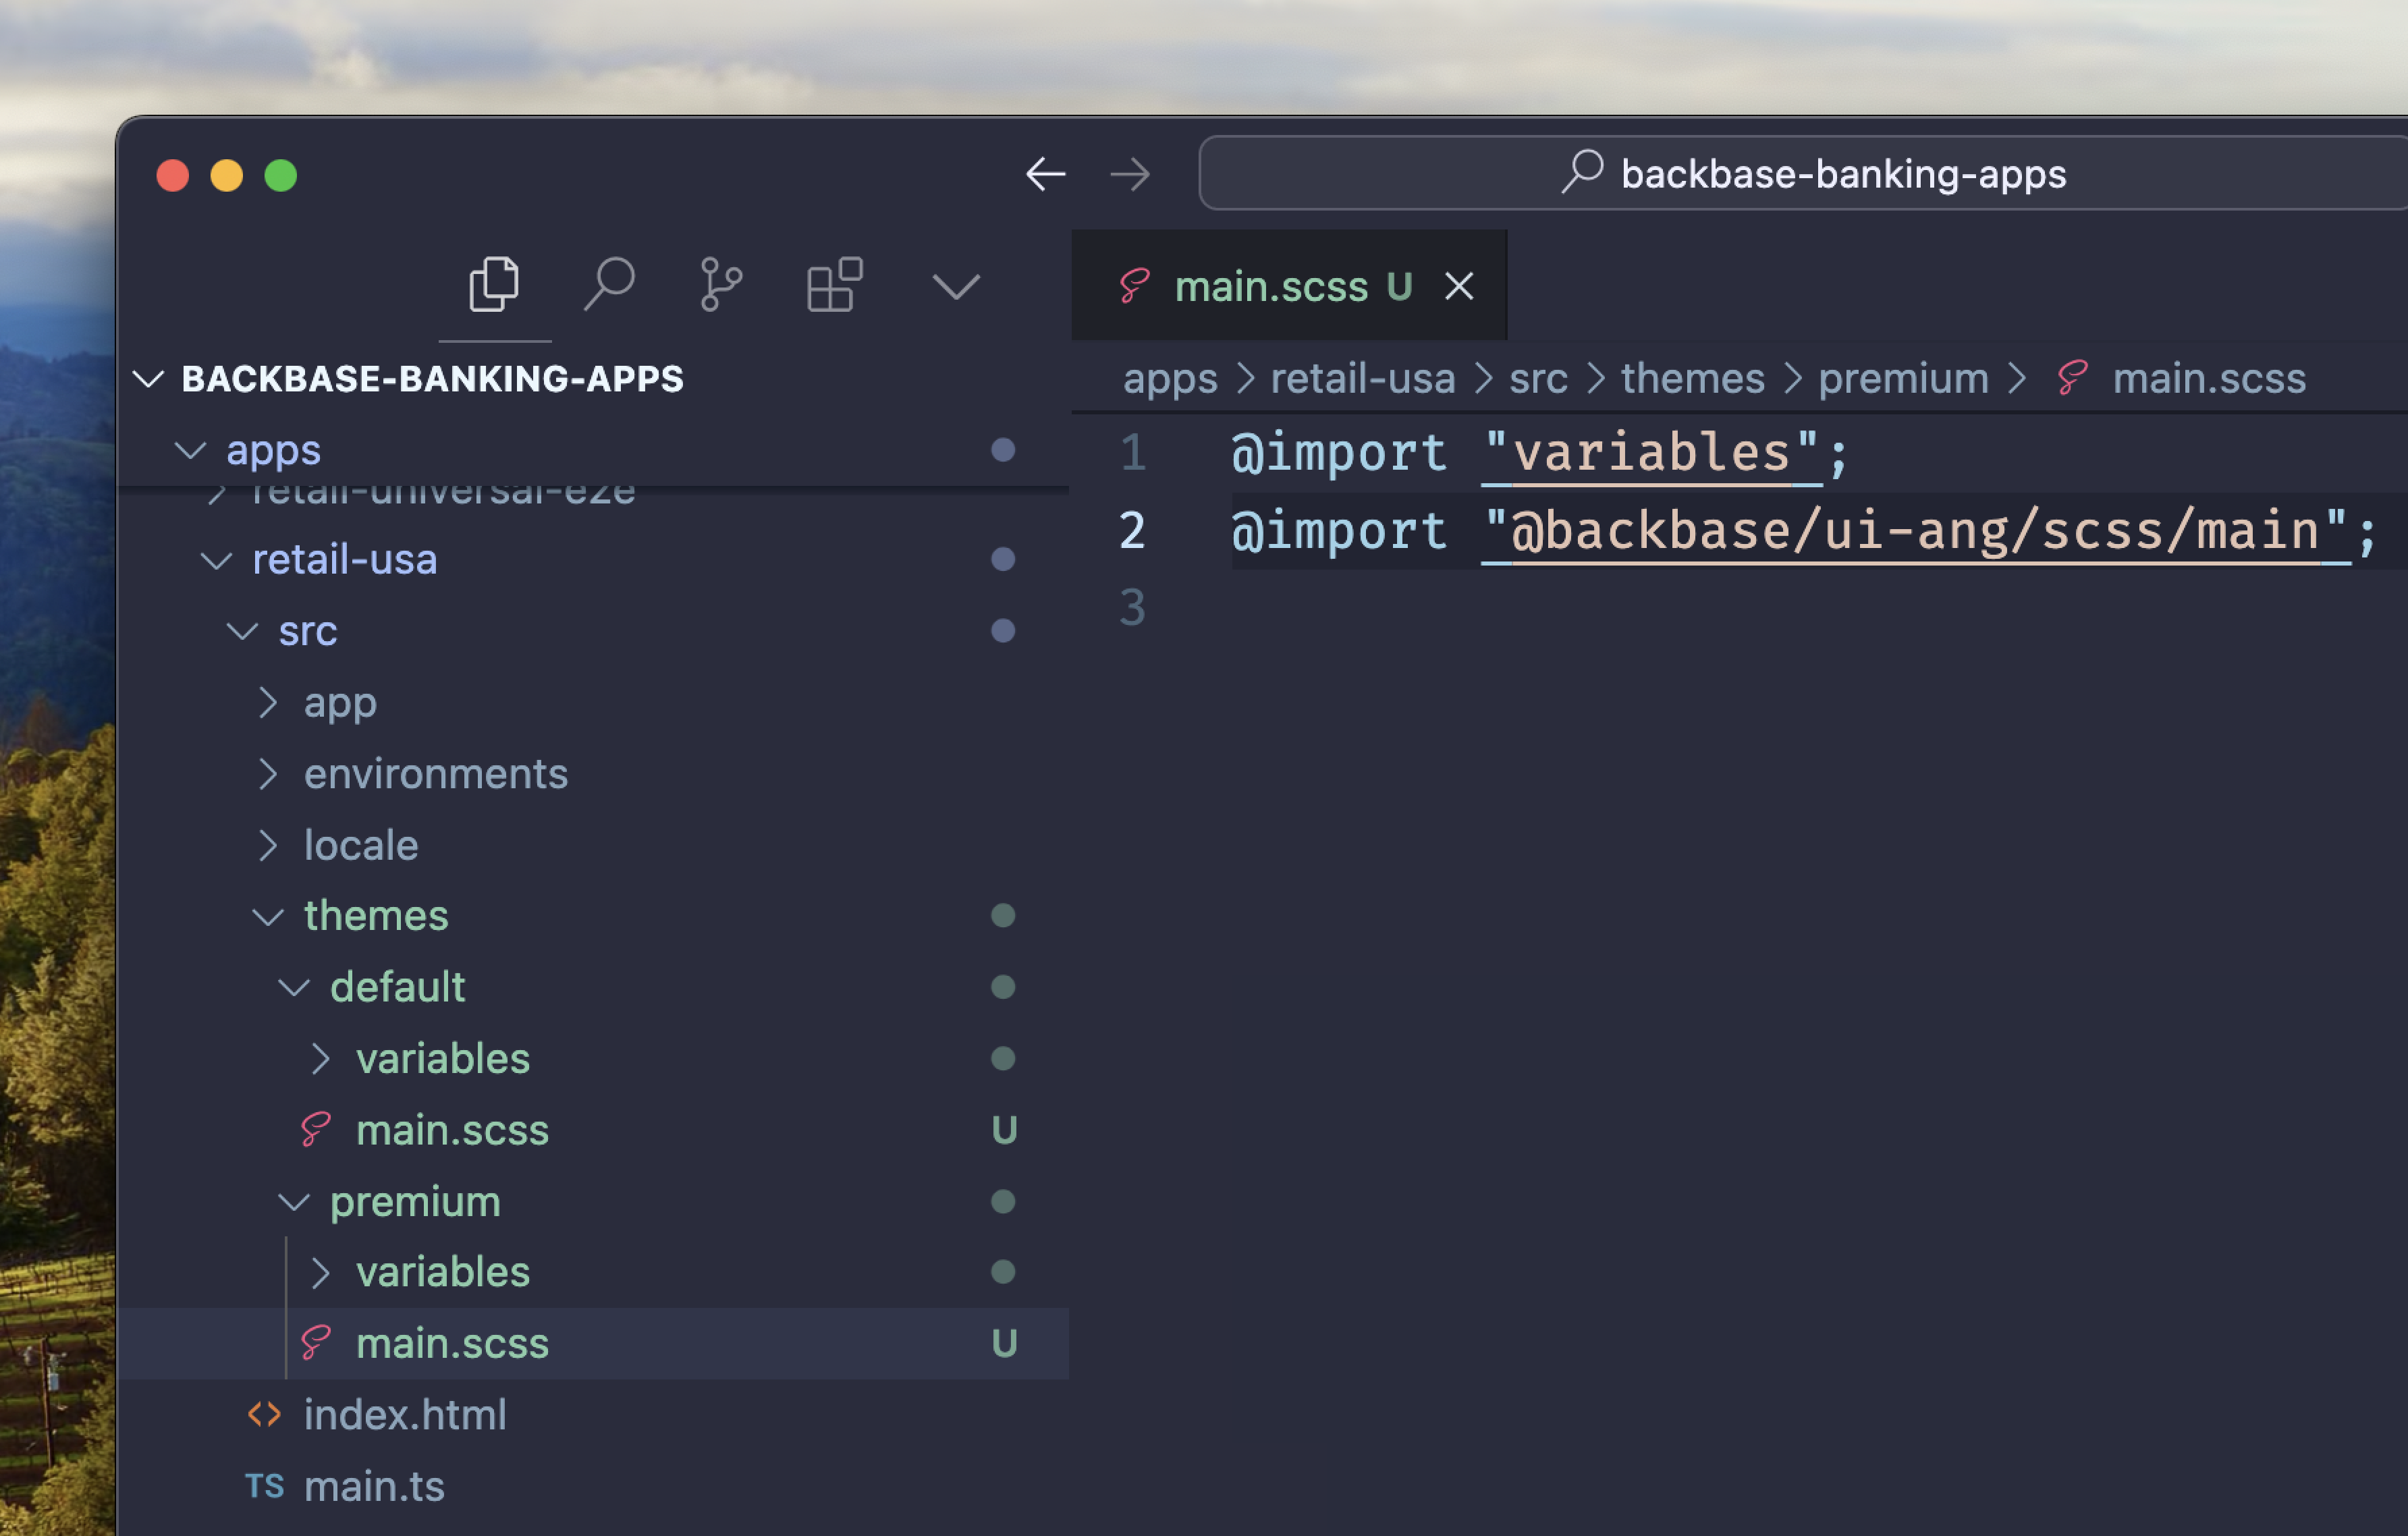Click the yellow minimize window button

tap(226, 175)
